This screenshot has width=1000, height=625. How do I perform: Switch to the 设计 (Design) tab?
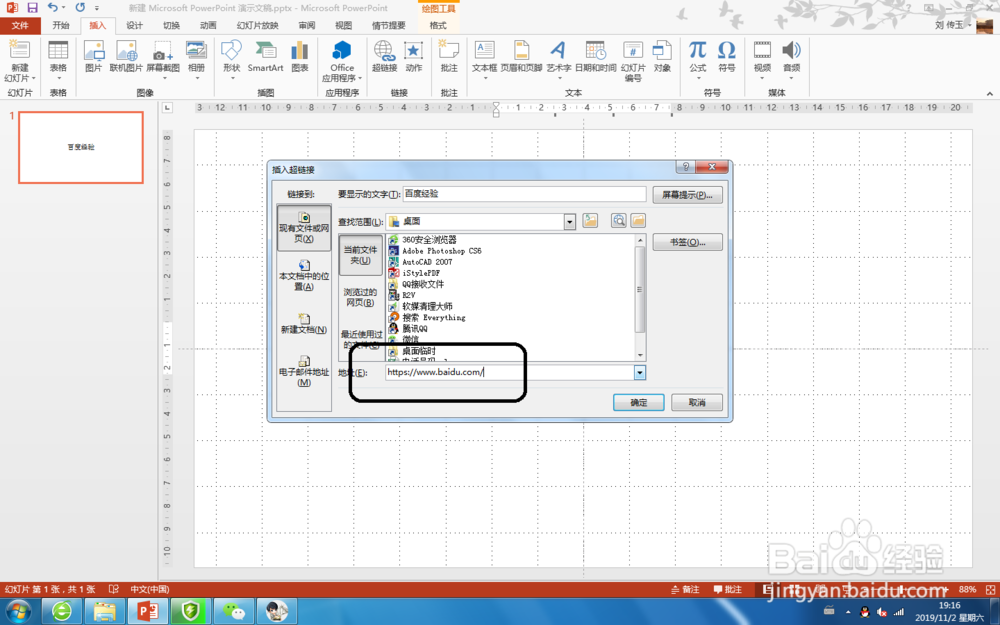[134, 26]
